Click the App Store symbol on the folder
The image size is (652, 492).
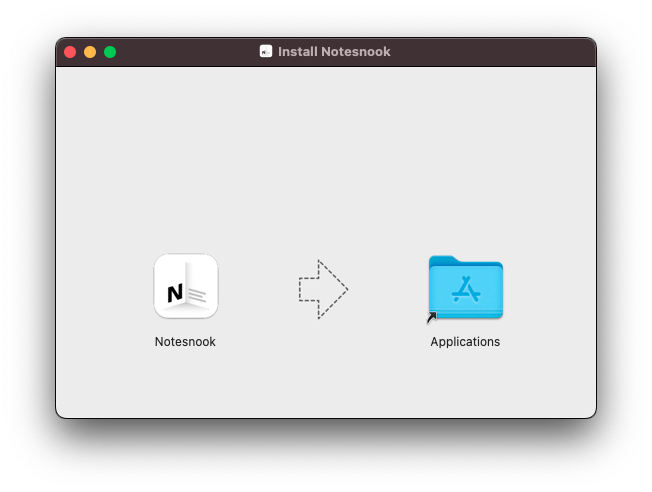click(x=466, y=290)
